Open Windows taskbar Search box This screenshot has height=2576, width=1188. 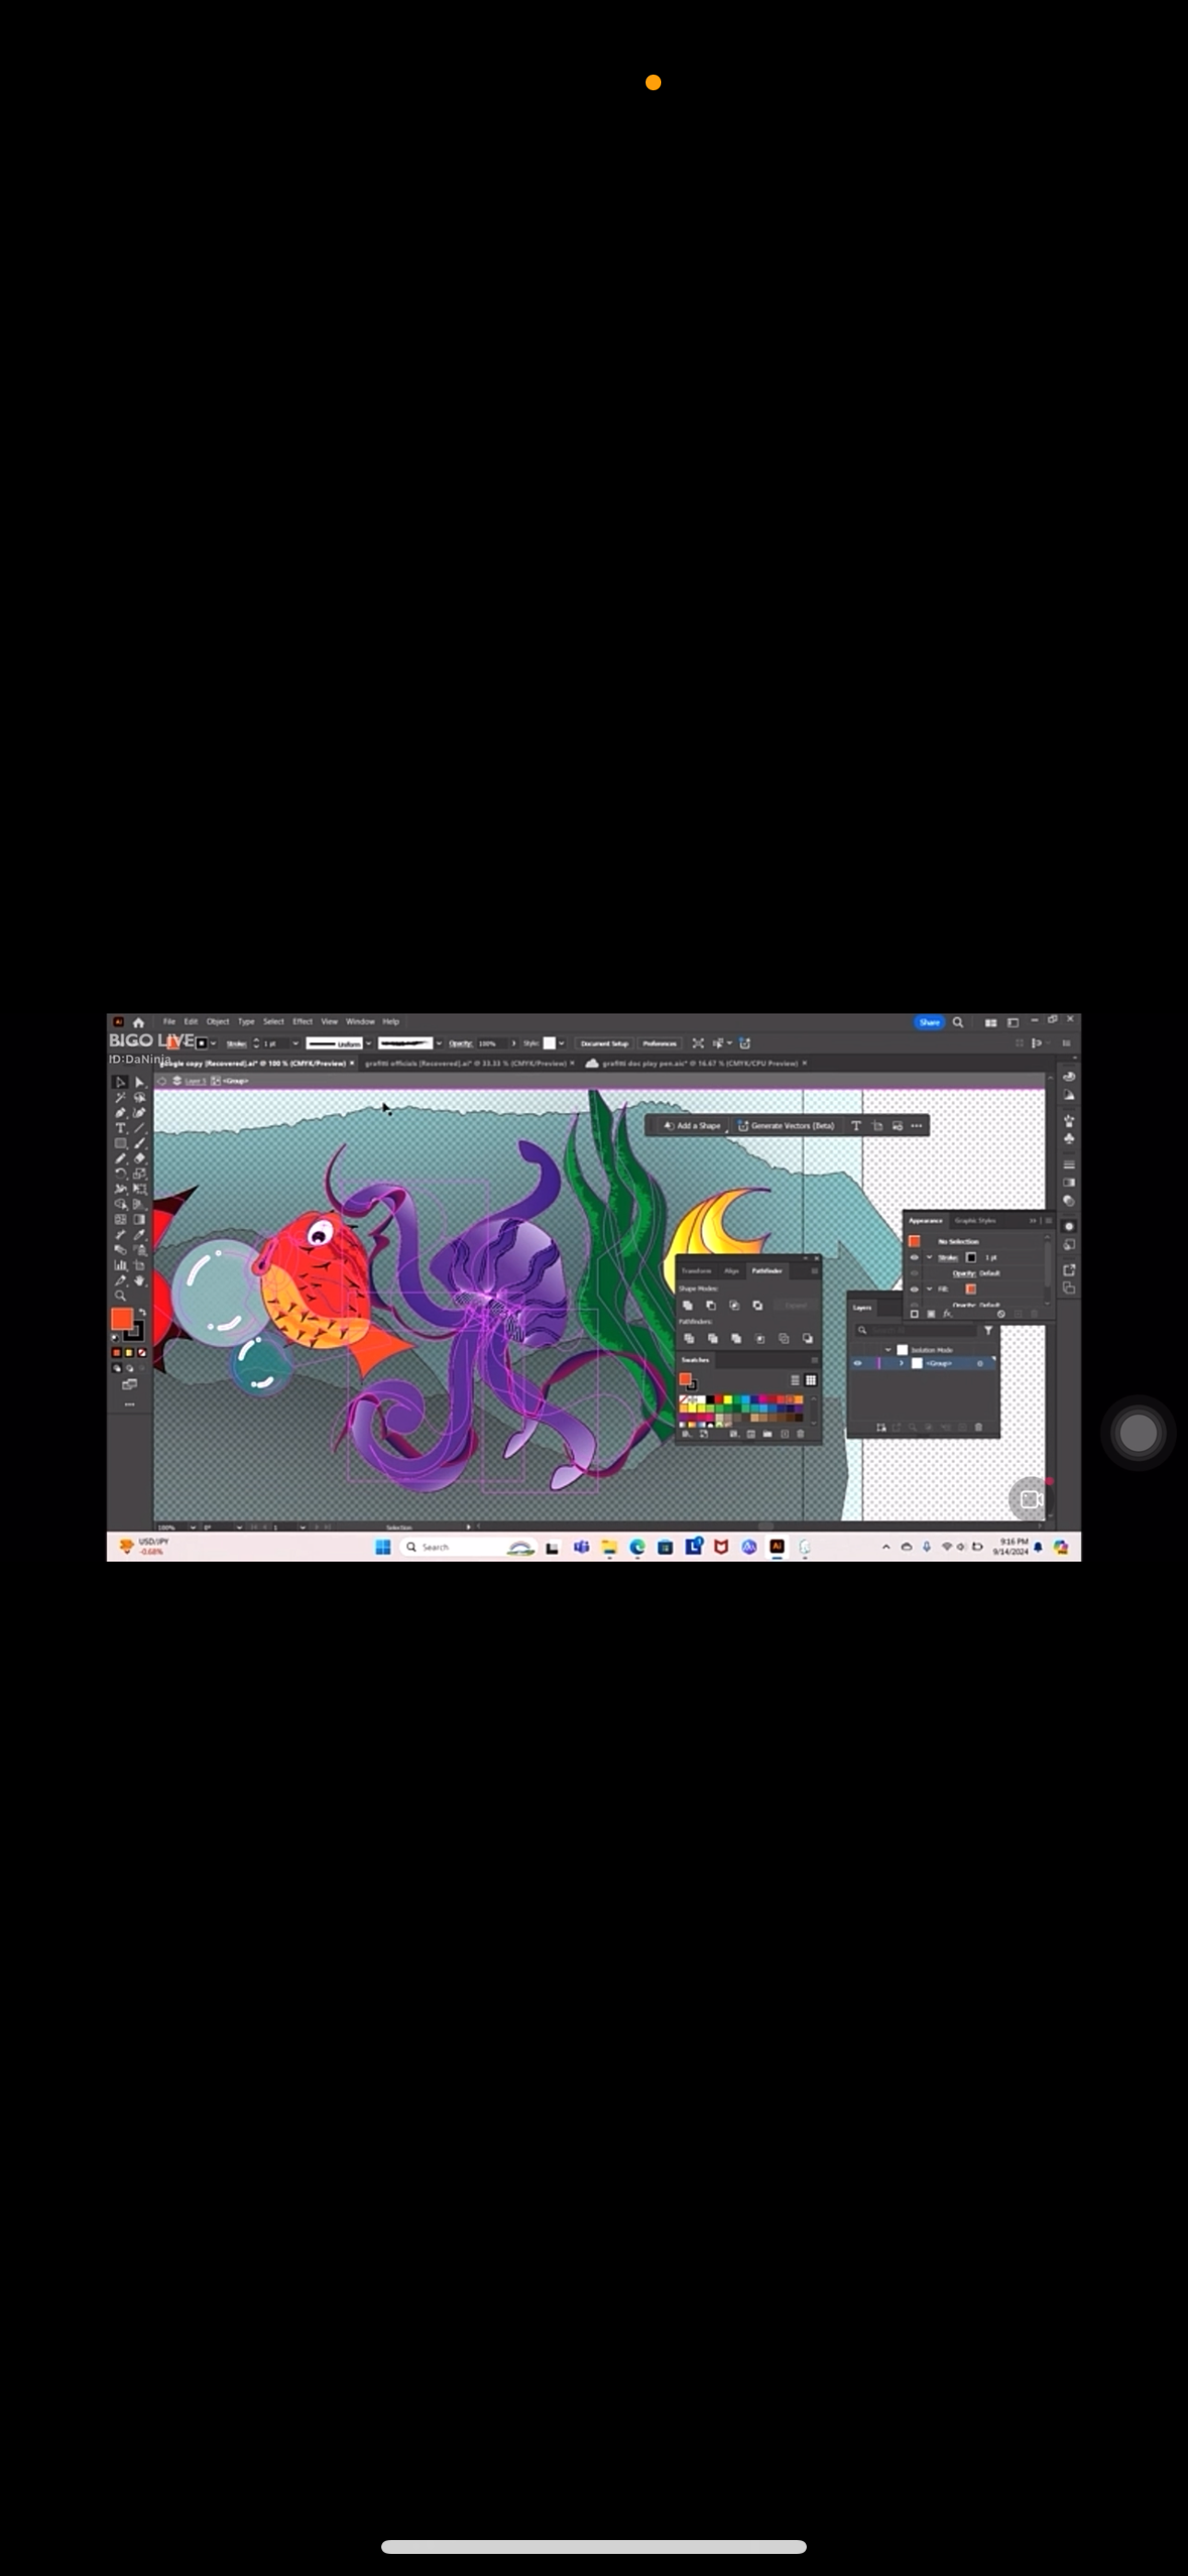pyautogui.click(x=468, y=1547)
